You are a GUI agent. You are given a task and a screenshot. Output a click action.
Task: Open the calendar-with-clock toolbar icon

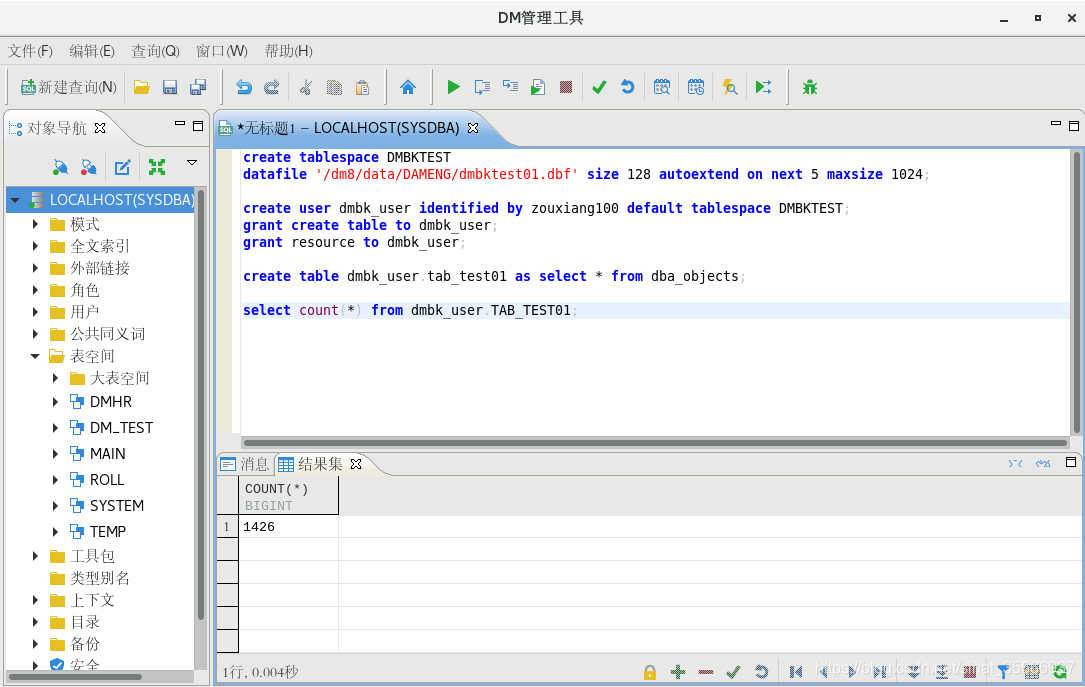click(695, 87)
